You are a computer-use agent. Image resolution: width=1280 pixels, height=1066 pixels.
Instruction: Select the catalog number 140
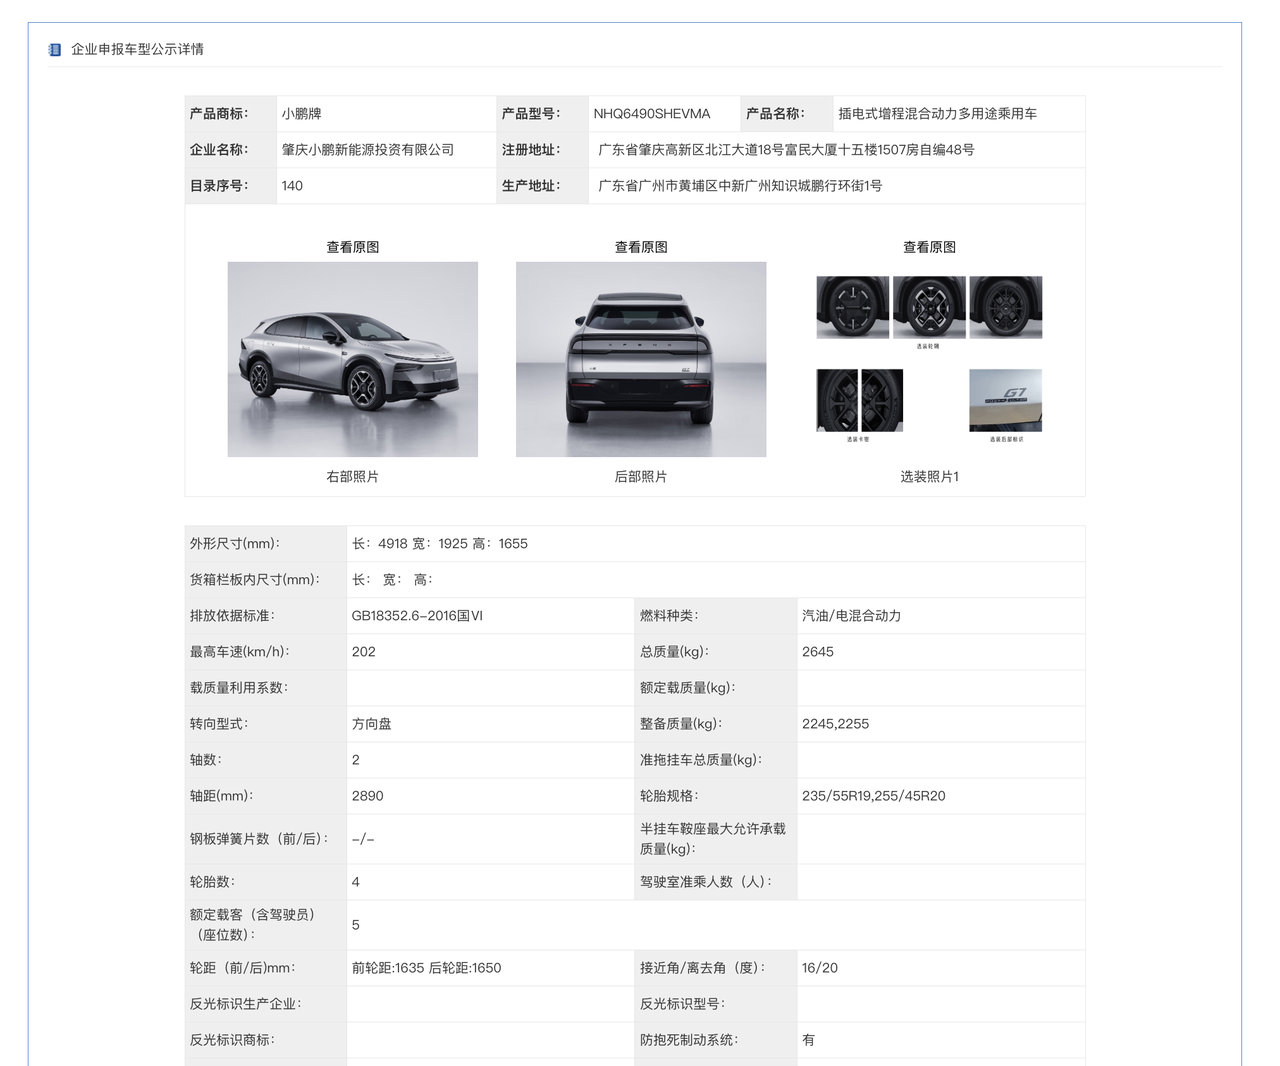[292, 186]
